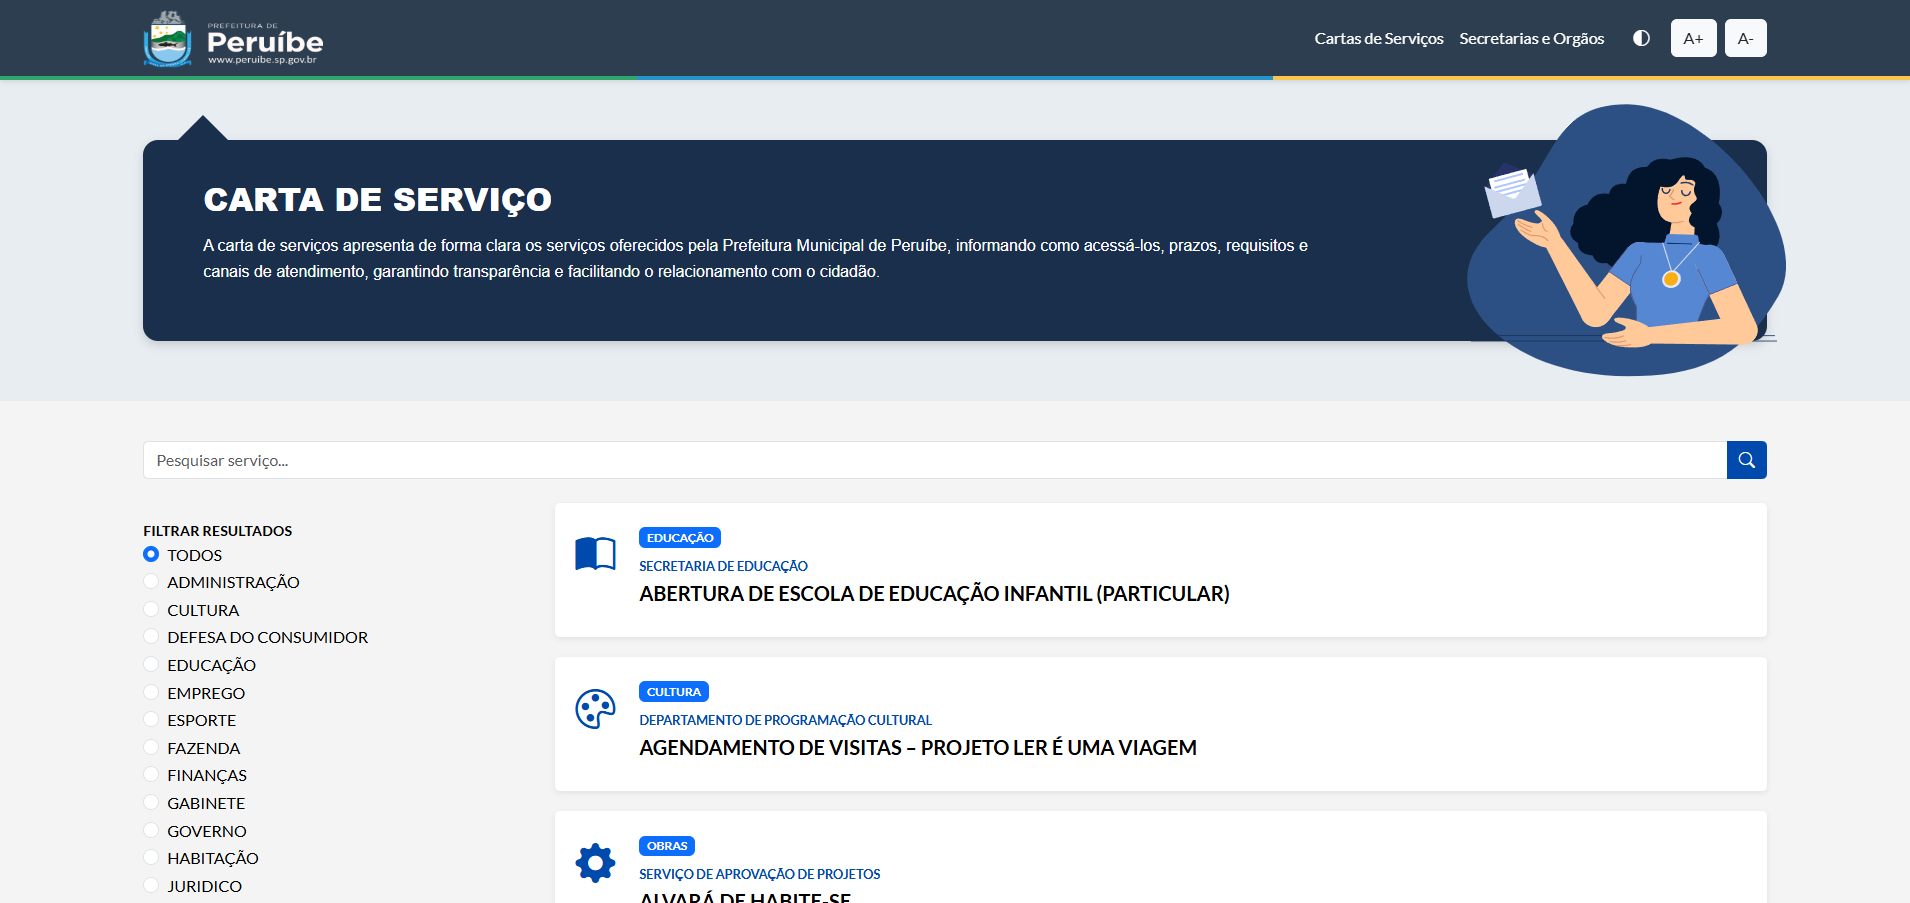Click the woman holding envelope illustration

click(1626, 240)
